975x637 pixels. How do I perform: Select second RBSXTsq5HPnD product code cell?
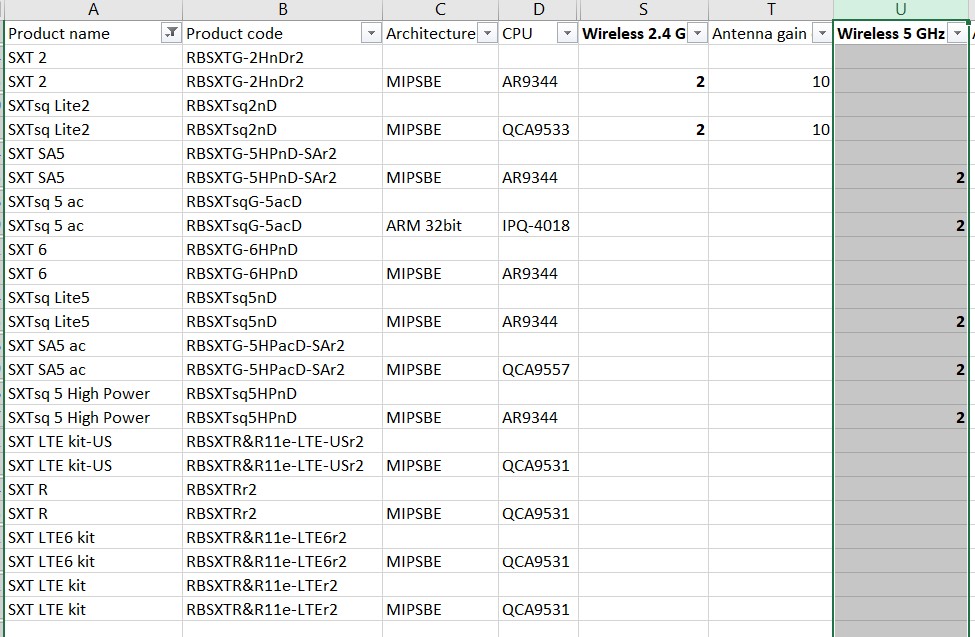click(x=282, y=417)
